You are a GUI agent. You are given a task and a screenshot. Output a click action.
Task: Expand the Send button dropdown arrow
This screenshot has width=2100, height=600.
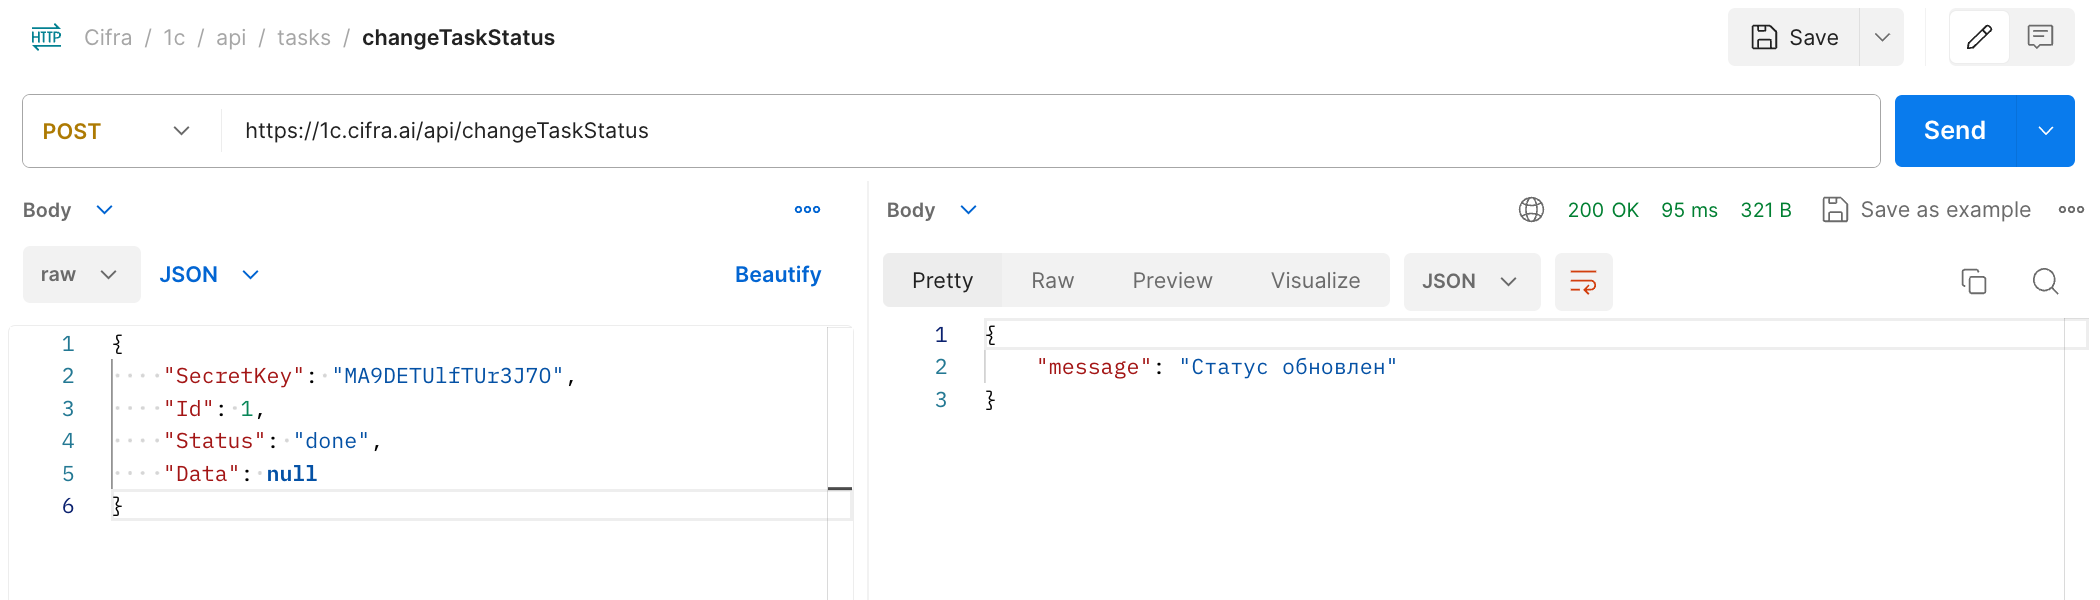[2046, 131]
